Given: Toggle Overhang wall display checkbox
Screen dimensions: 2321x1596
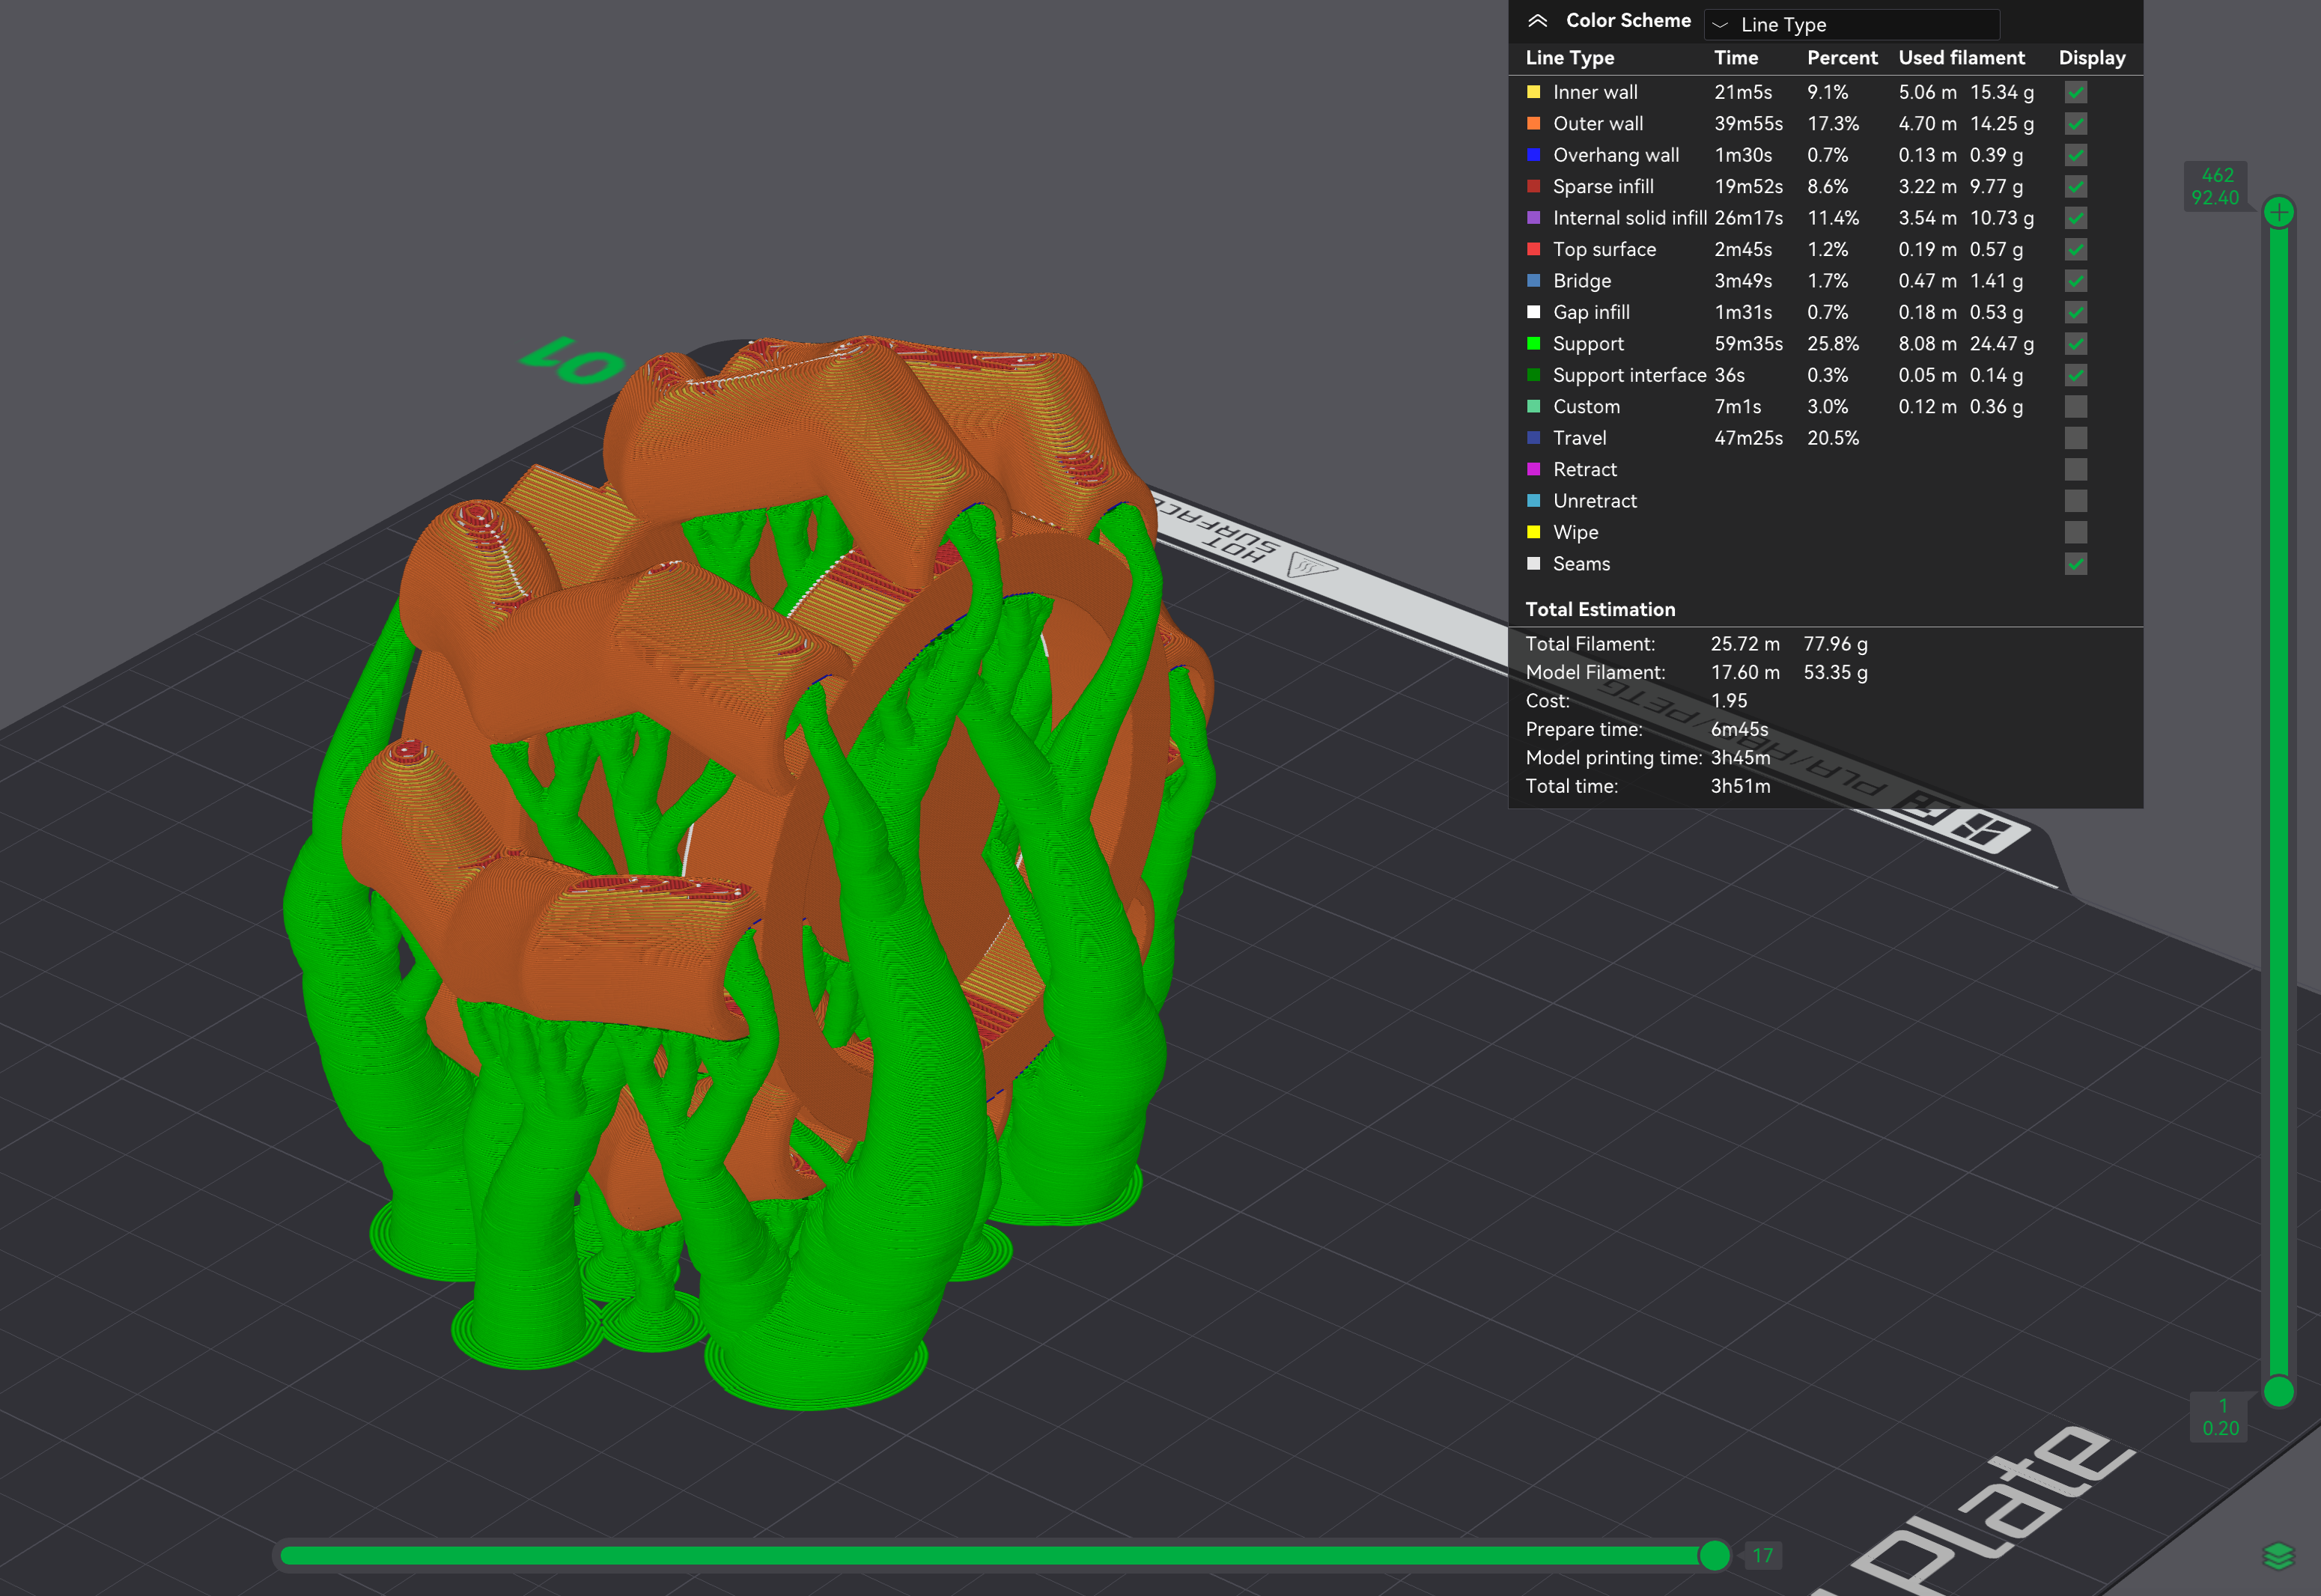Looking at the screenshot, I should pos(2076,155).
